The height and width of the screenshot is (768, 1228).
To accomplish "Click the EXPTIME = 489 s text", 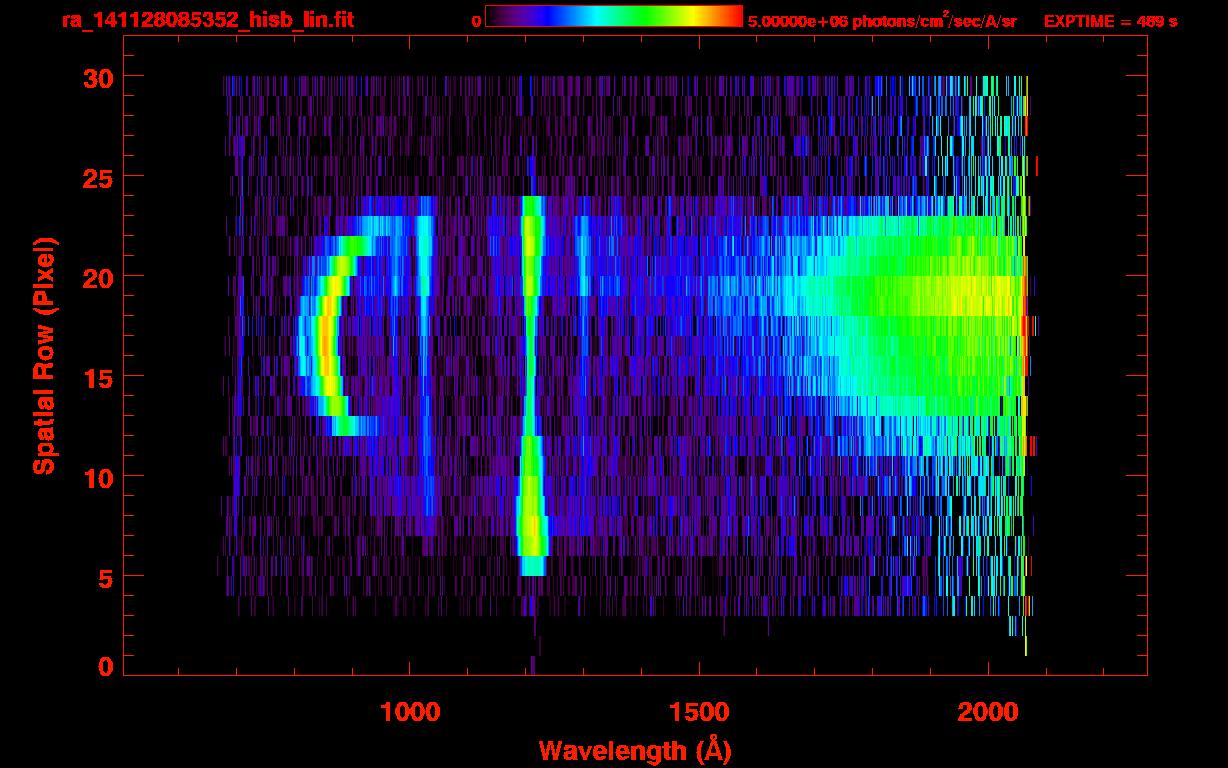I will pyautogui.click(x=1110, y=21).
